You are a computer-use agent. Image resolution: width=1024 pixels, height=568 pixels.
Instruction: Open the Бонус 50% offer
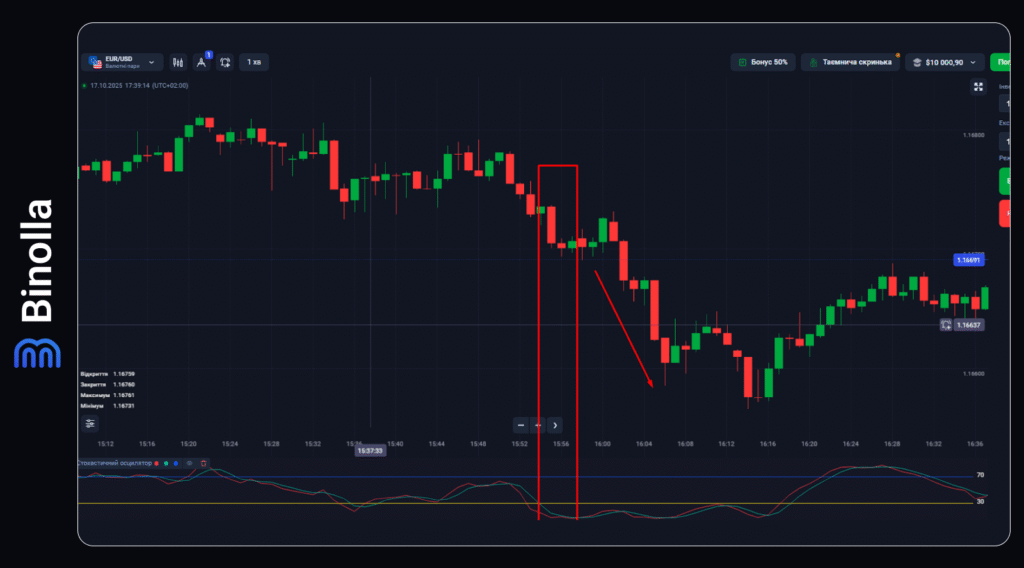[763, 62]
